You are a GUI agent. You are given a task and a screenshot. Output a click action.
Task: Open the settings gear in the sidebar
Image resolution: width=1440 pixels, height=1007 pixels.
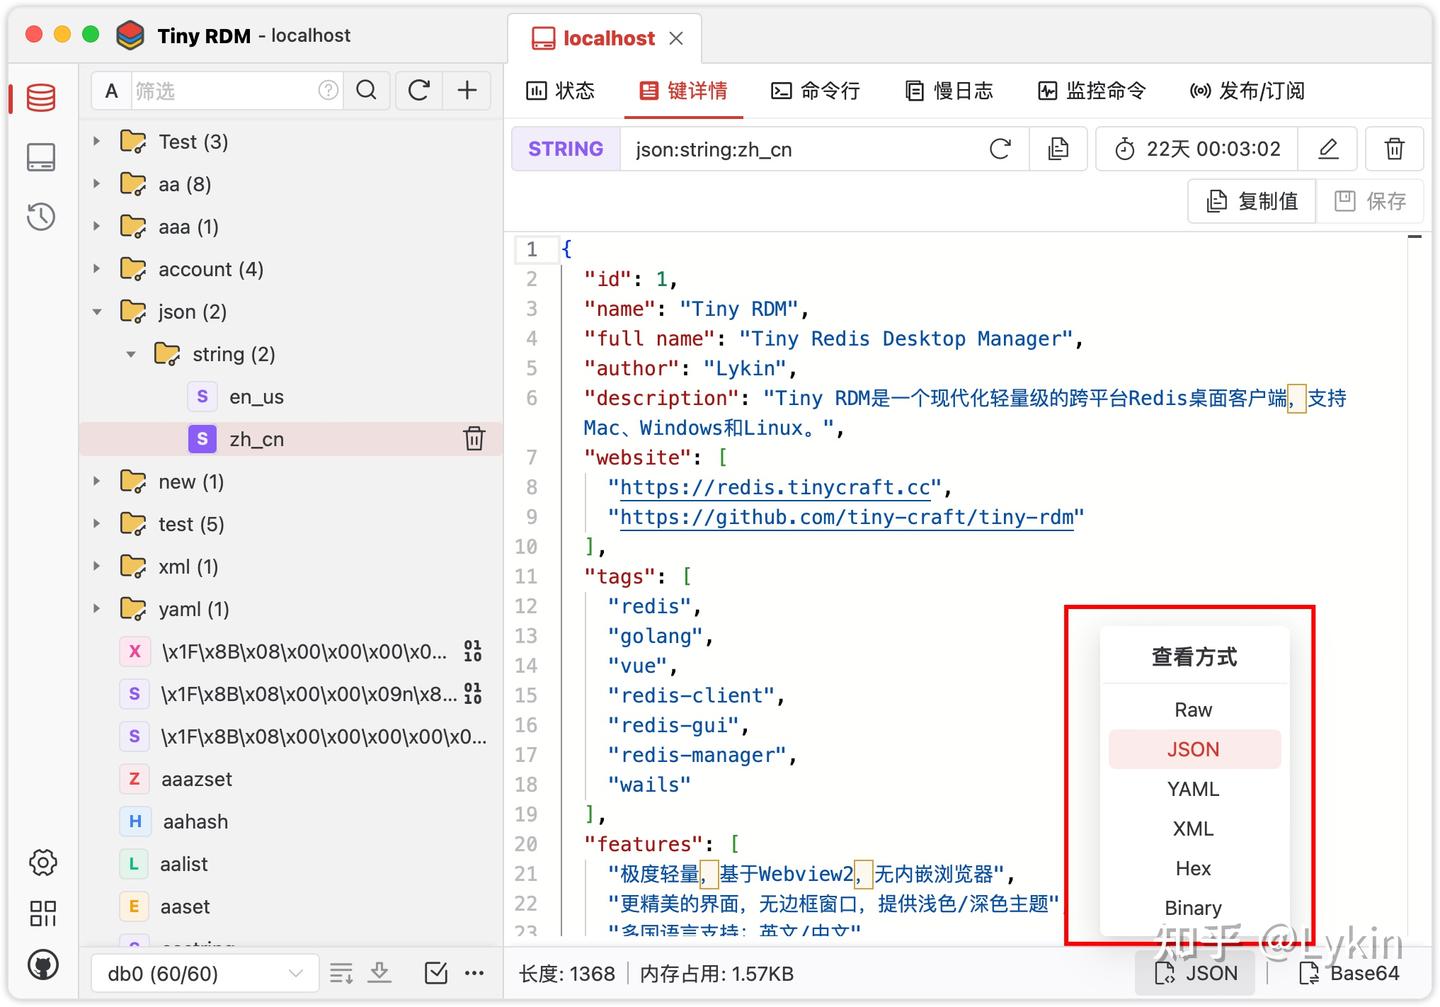click(43, 862)
